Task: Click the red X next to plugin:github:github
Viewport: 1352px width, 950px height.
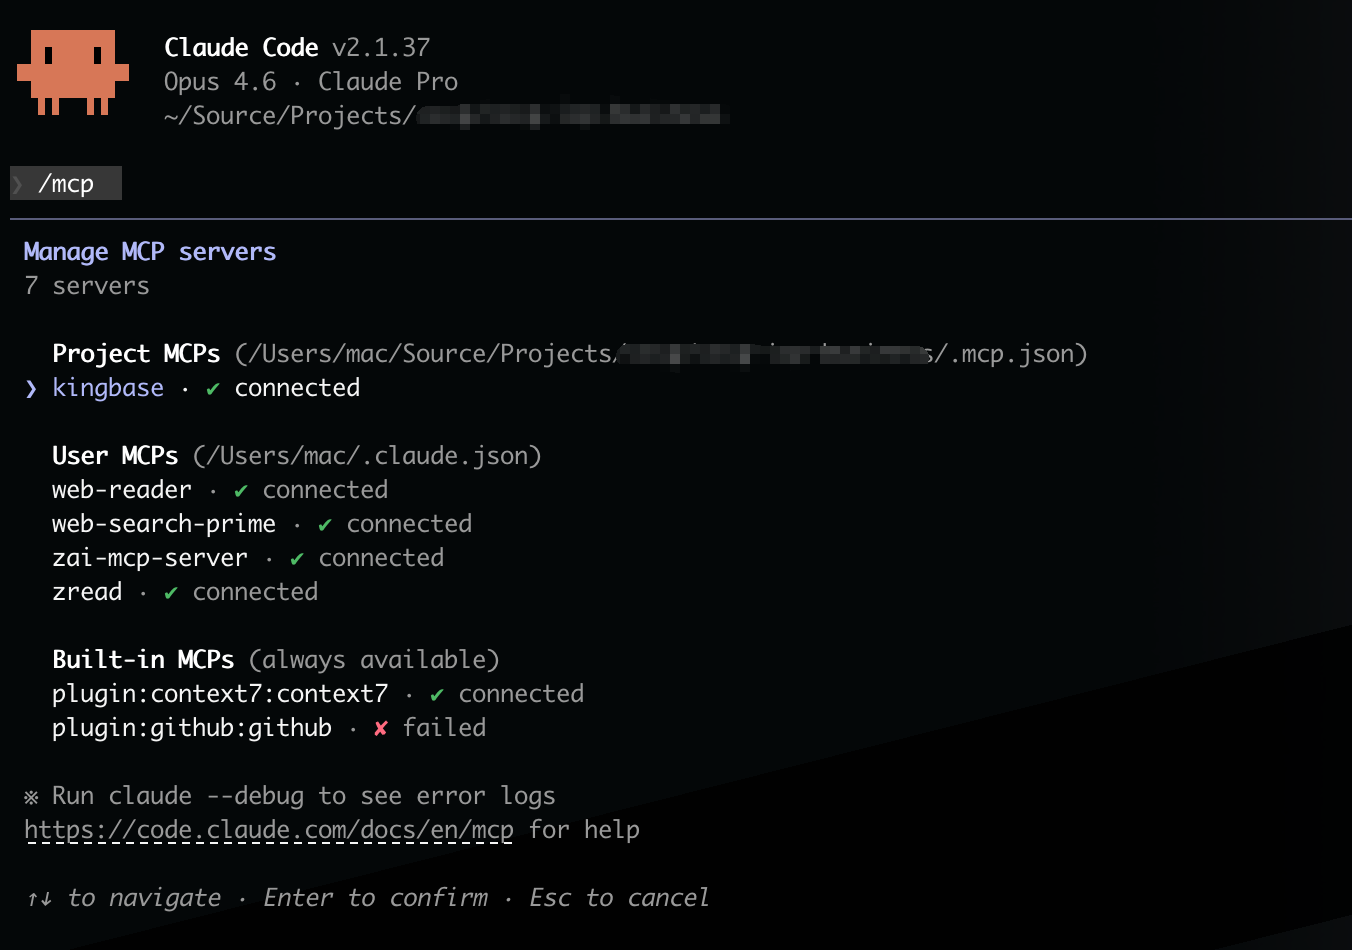Action: (x=380, y=729)
